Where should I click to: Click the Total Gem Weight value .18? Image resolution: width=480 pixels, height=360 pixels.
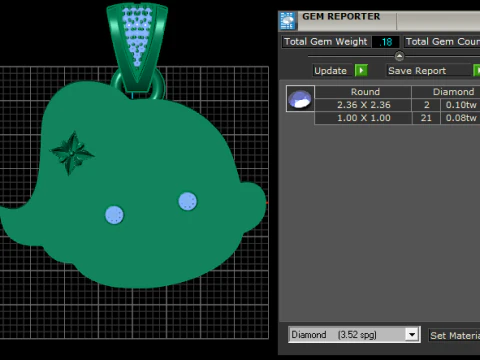click(x=385, y=42)
